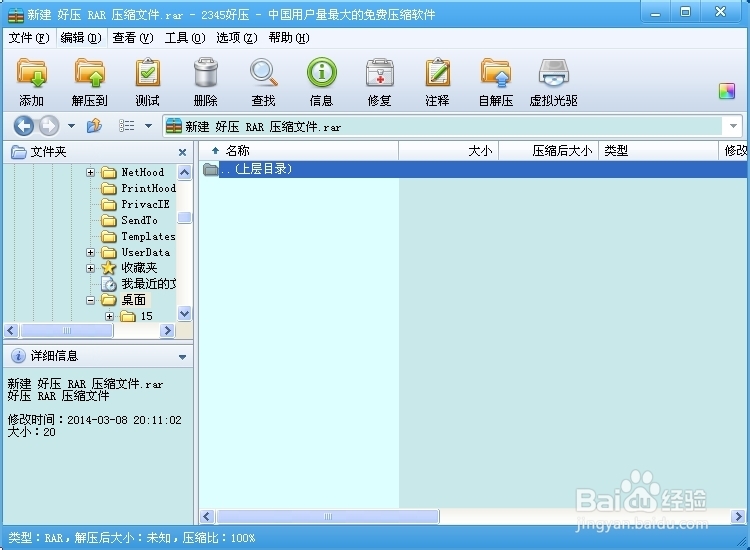
Task: Collapse the 详细信息 panel
Action: coord(182,357)
